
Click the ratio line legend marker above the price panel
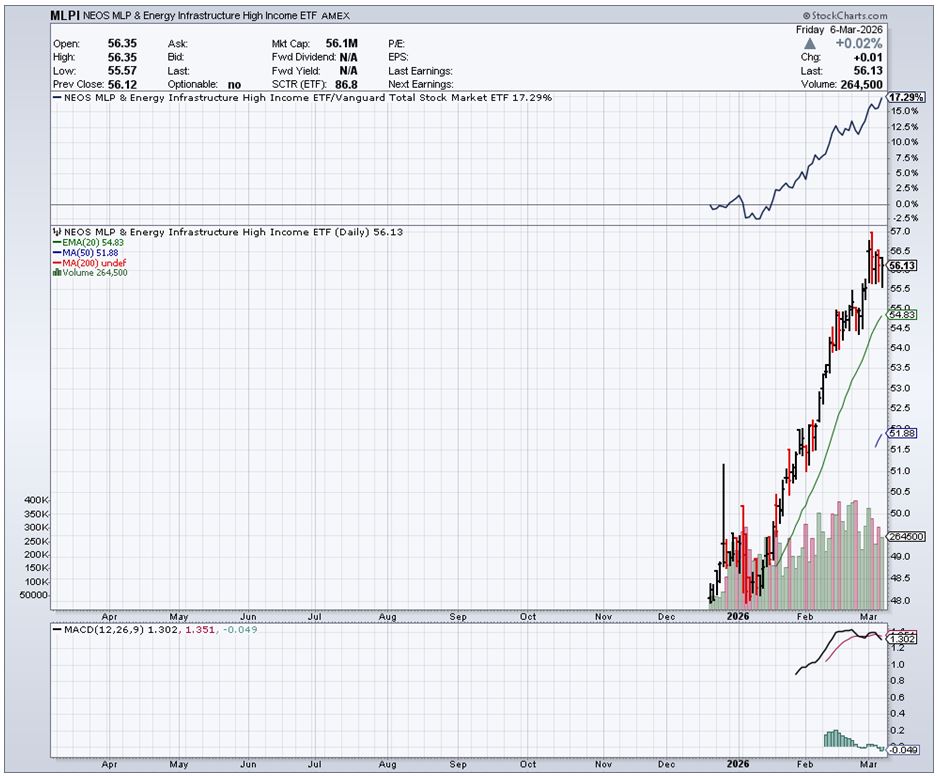[x=57, y=98]
